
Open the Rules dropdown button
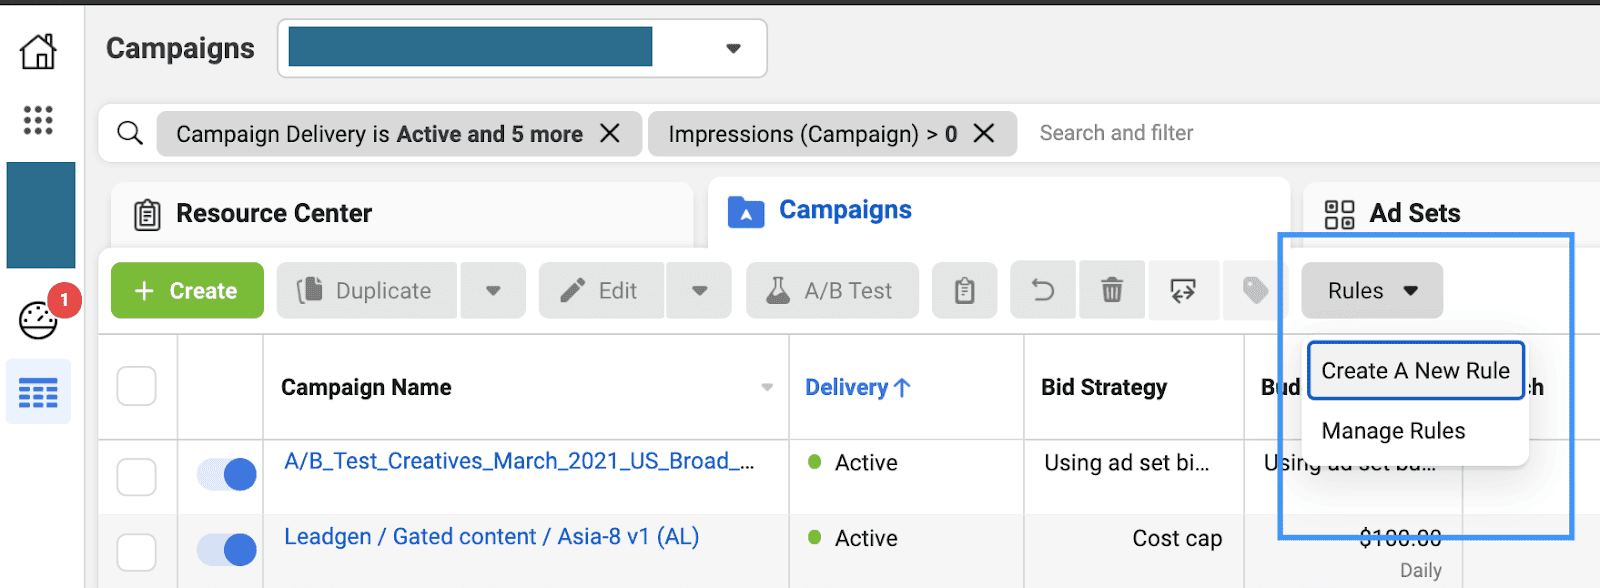tap(1371, 291)
